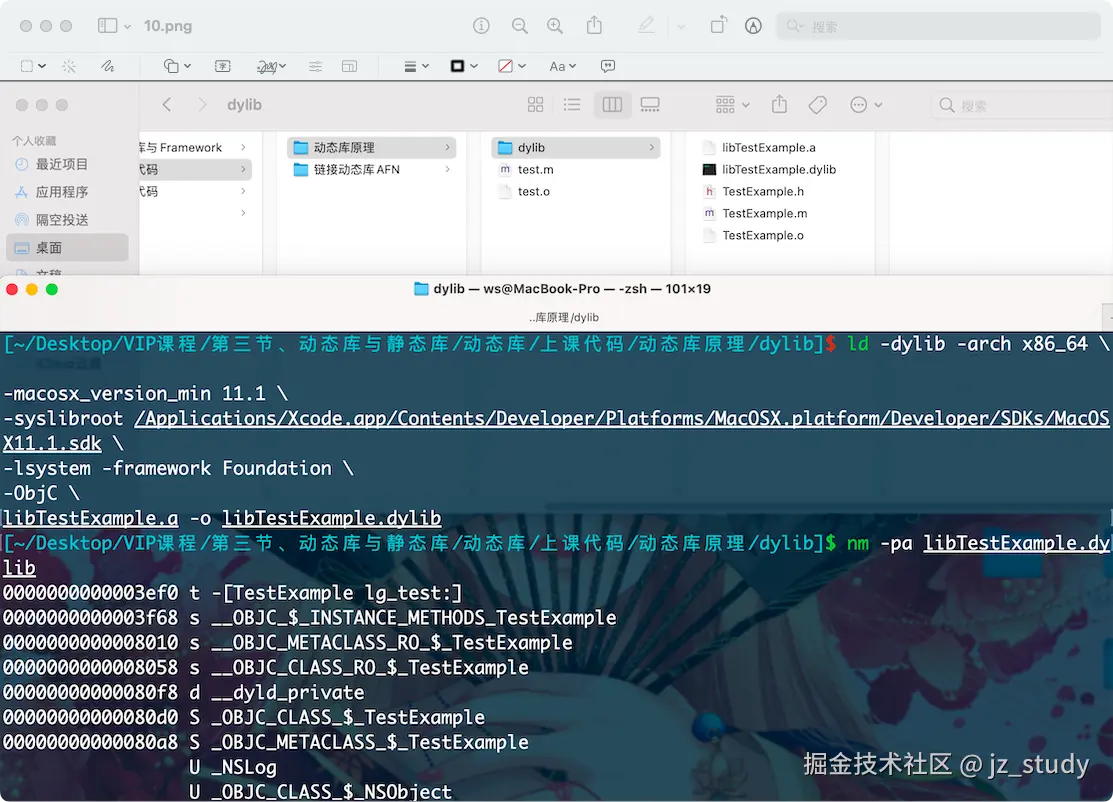Switch Finder to gallery view
Image resolution: width=1113 pixels, height=802 pixels.
tap(650, 105)
